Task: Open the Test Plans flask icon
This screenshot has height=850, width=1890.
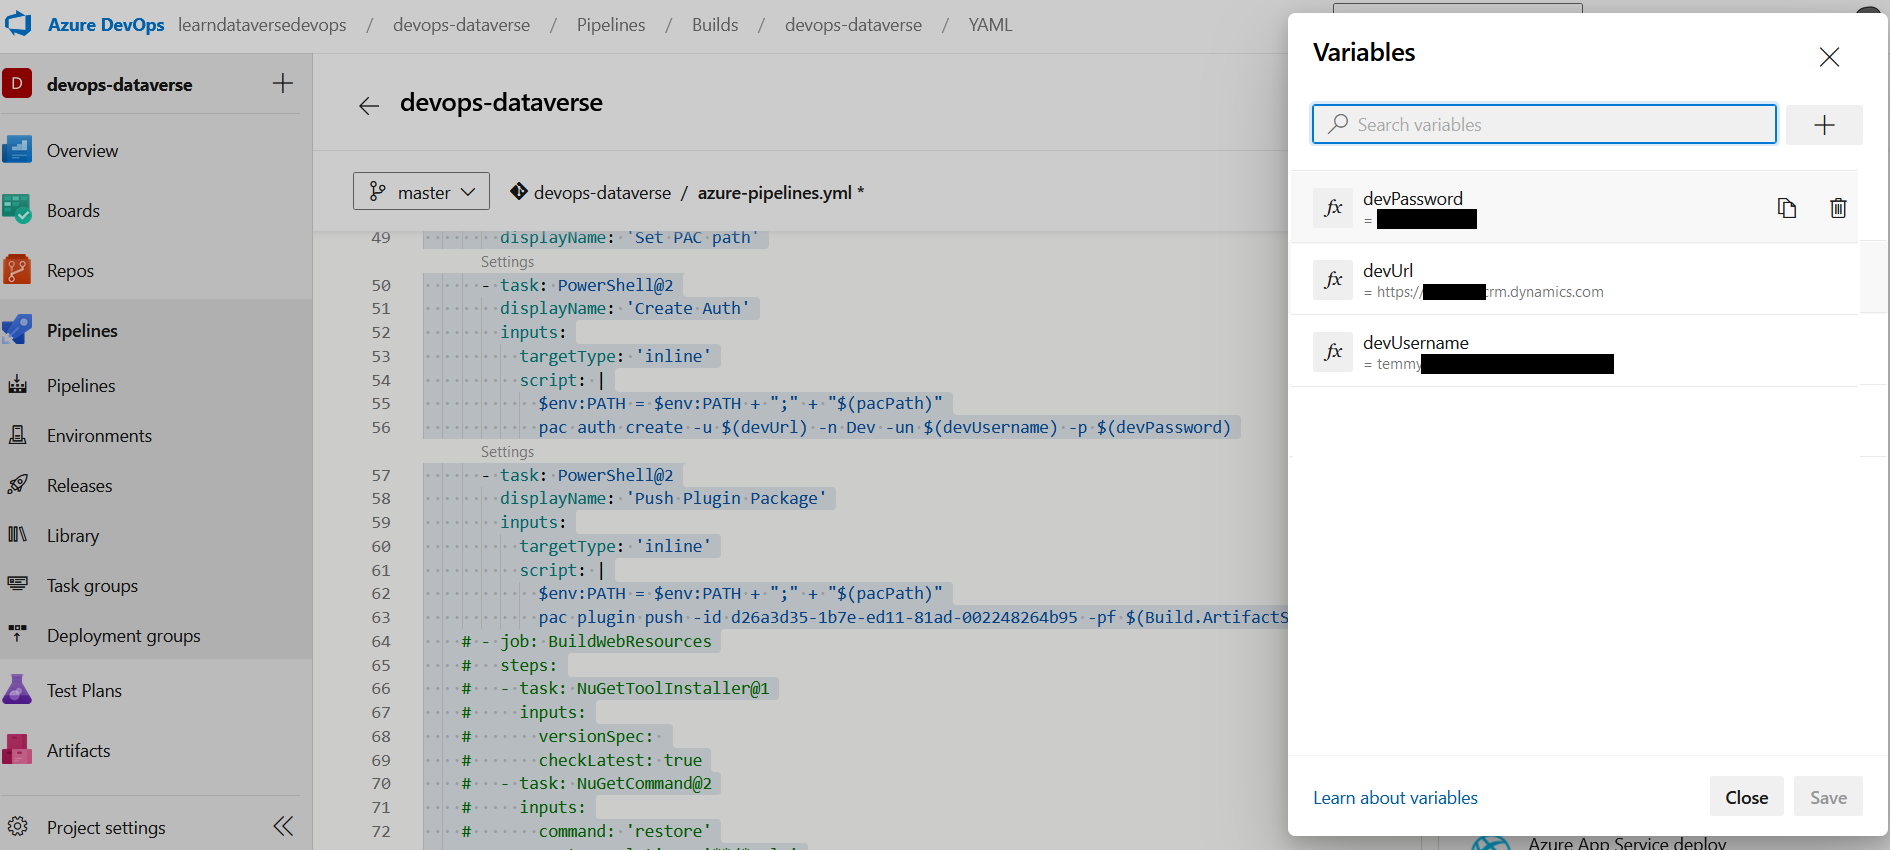Action: (17, 690)
